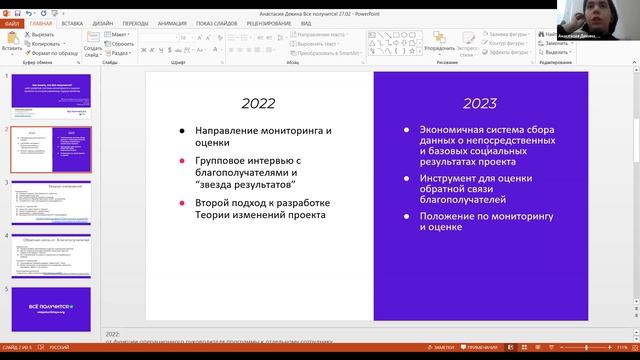This screenshot has width=640, height=360.
Task: Toggle text shadow (S) formatting
Action: click(x=169, y=50)
